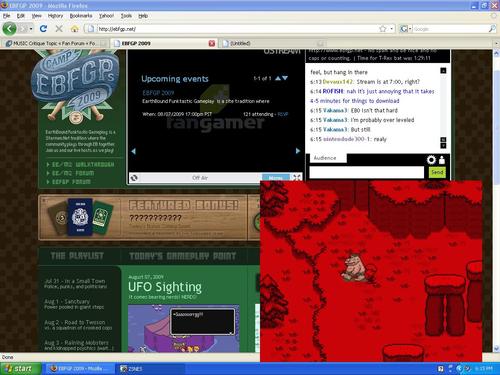Select the Audience tab in chat

(325, 158)
